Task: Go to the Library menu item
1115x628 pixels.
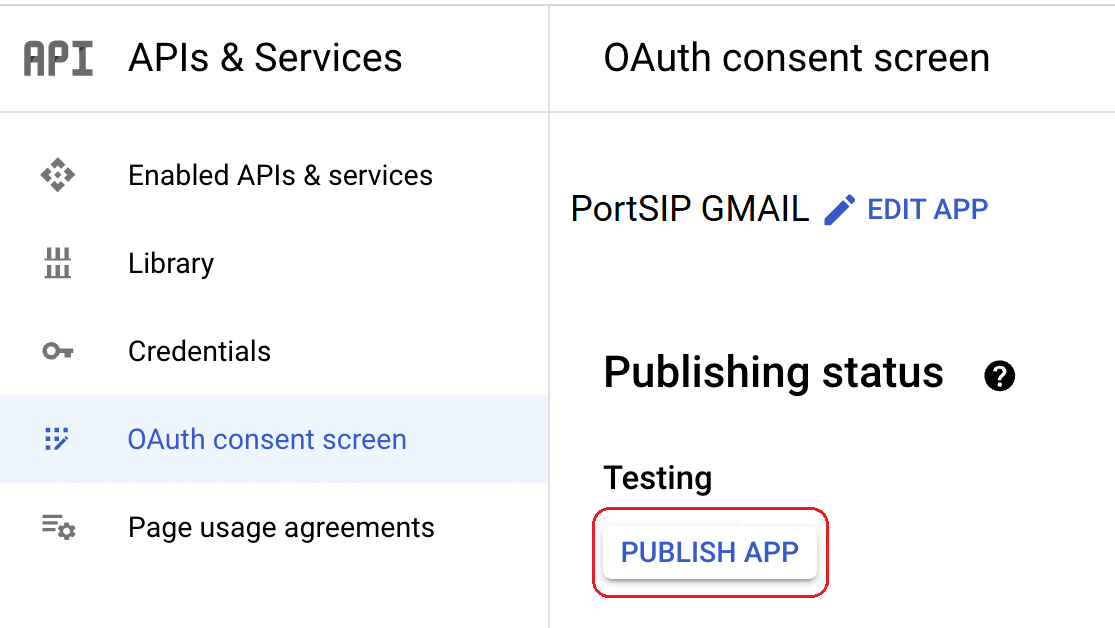Action: (x=171, y=264)
